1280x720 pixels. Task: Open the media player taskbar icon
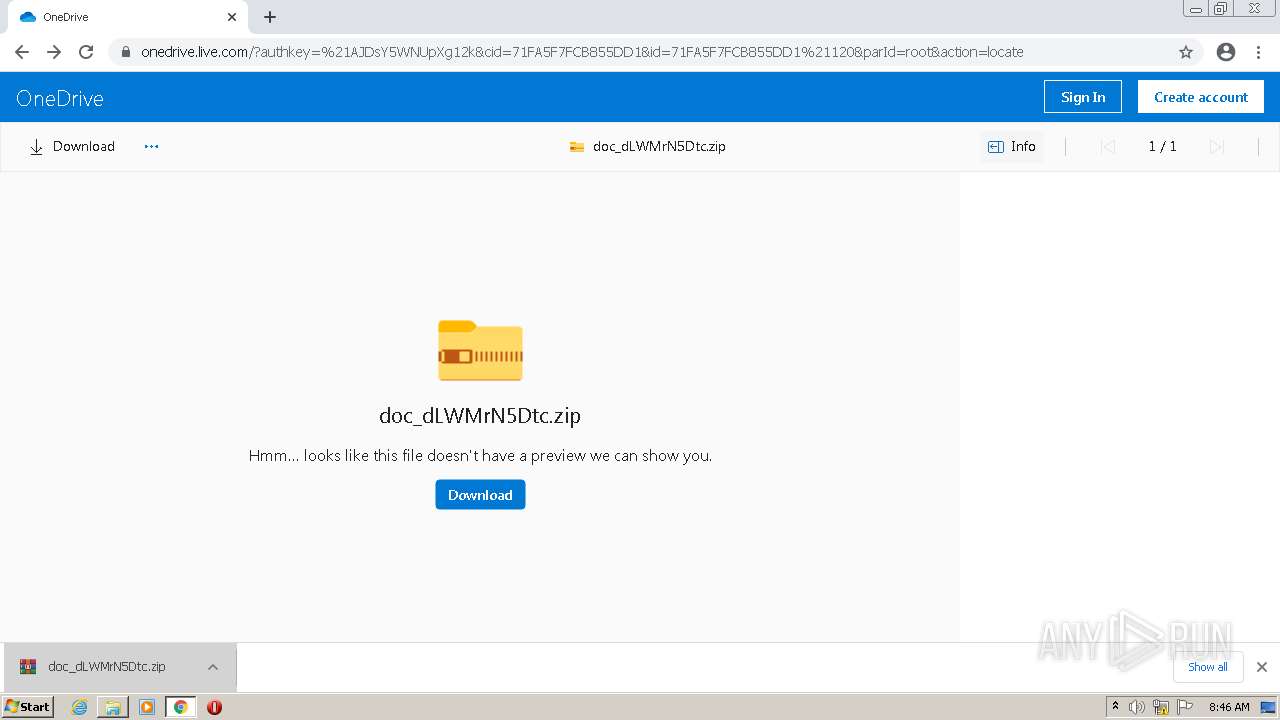click(147, 707)
